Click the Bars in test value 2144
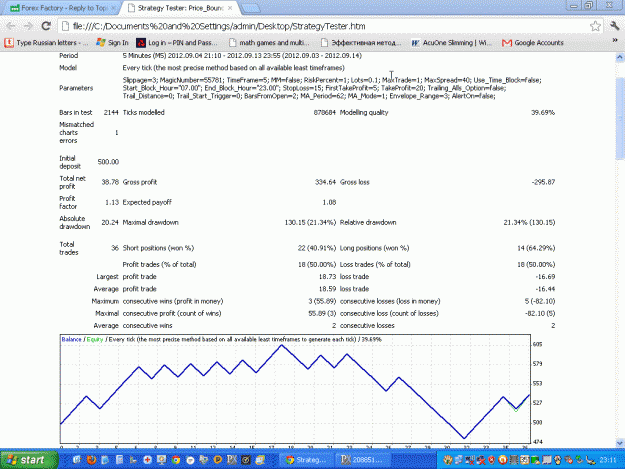625x469 pixels. pos(111,113)
